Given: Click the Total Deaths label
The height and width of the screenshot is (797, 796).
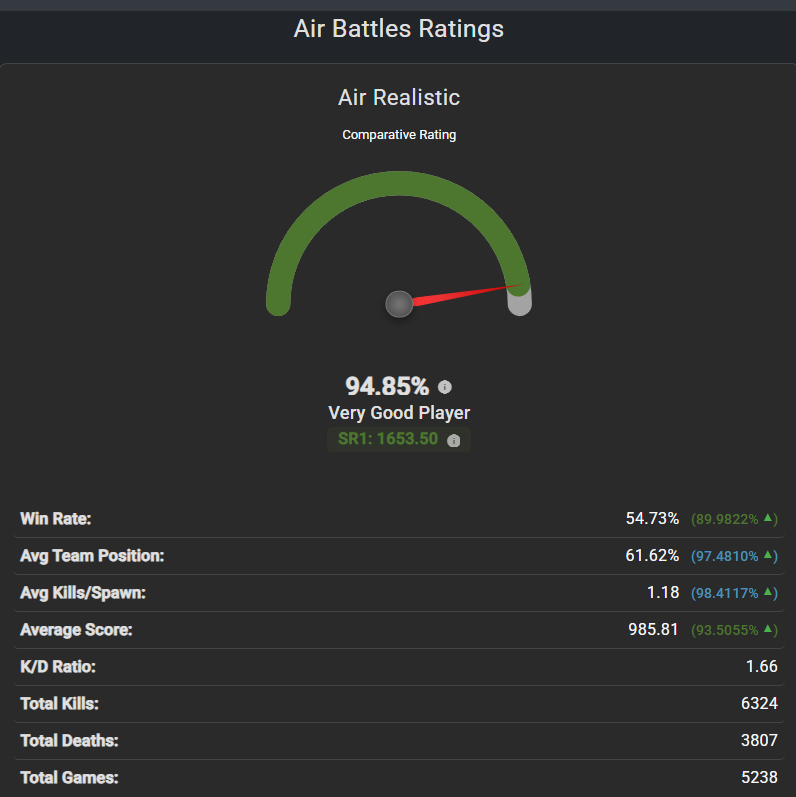Looking at the screenshot, I should coord(69,741).
